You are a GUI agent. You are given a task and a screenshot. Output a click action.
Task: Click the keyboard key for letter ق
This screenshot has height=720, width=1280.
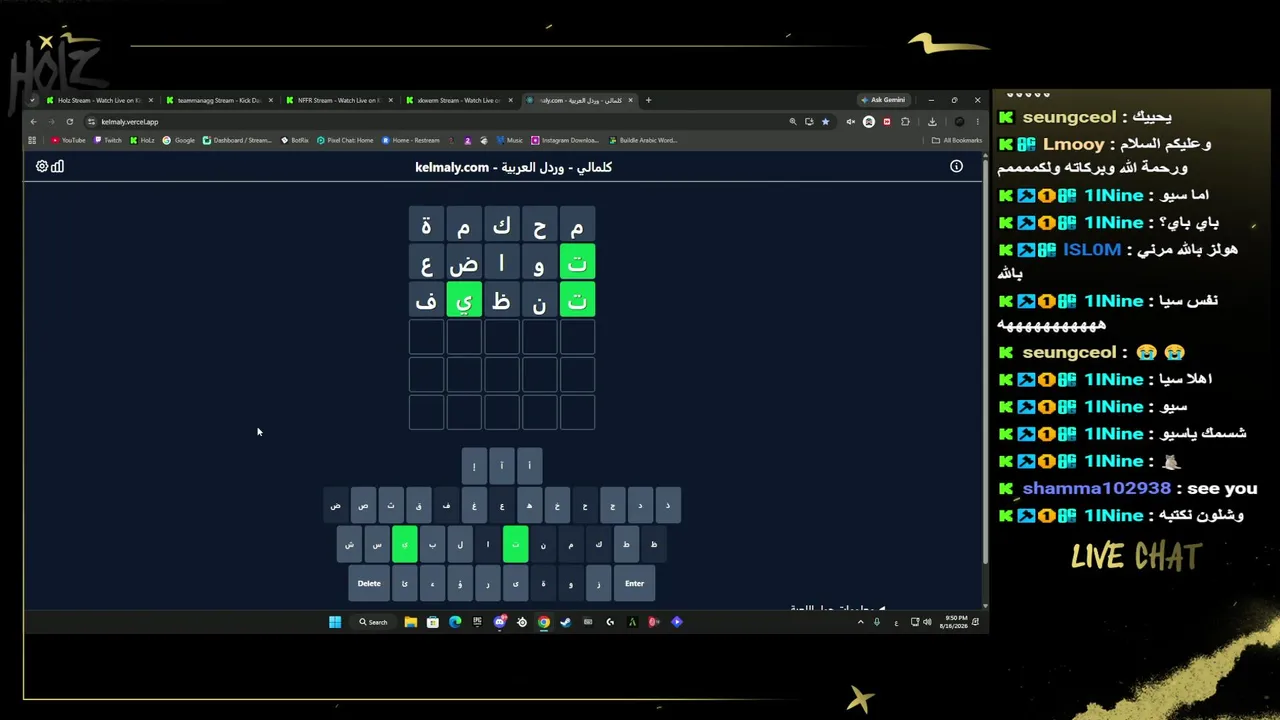point(419,505)
